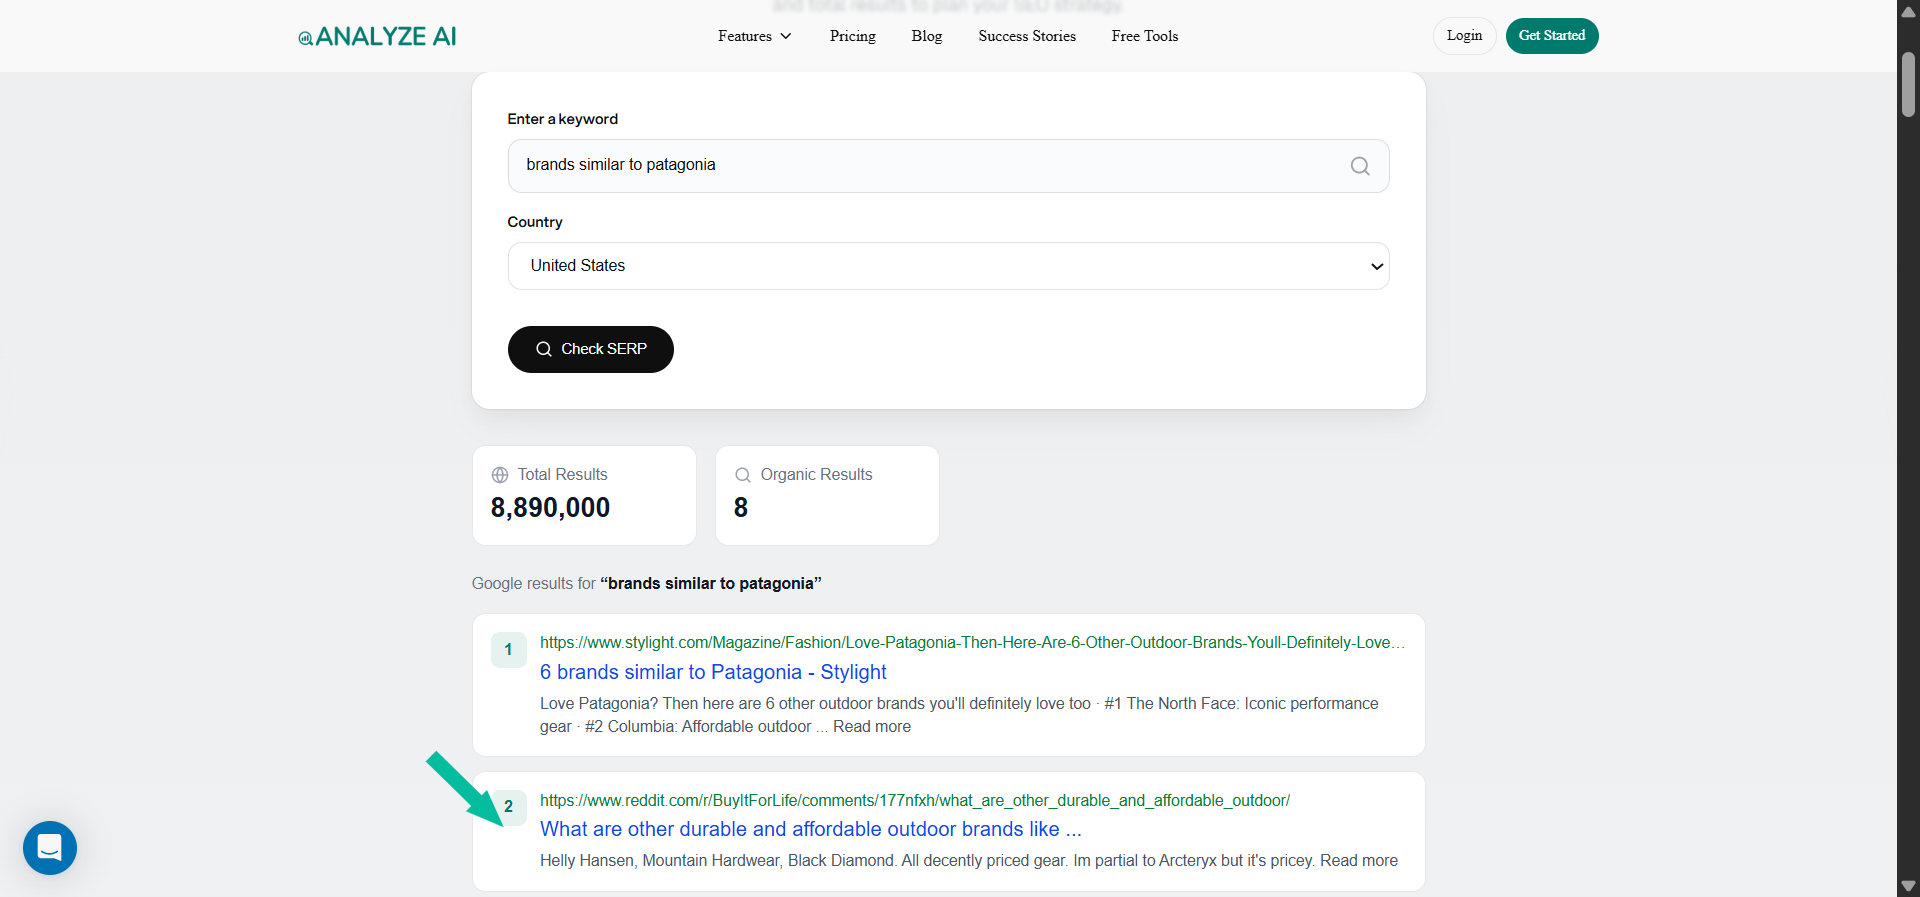Image resolution: width=1920 pixels, height=897 pixels.
Task: Open 'What are other durable and affordable outdoor brands' title
Action: coord(811,829)
